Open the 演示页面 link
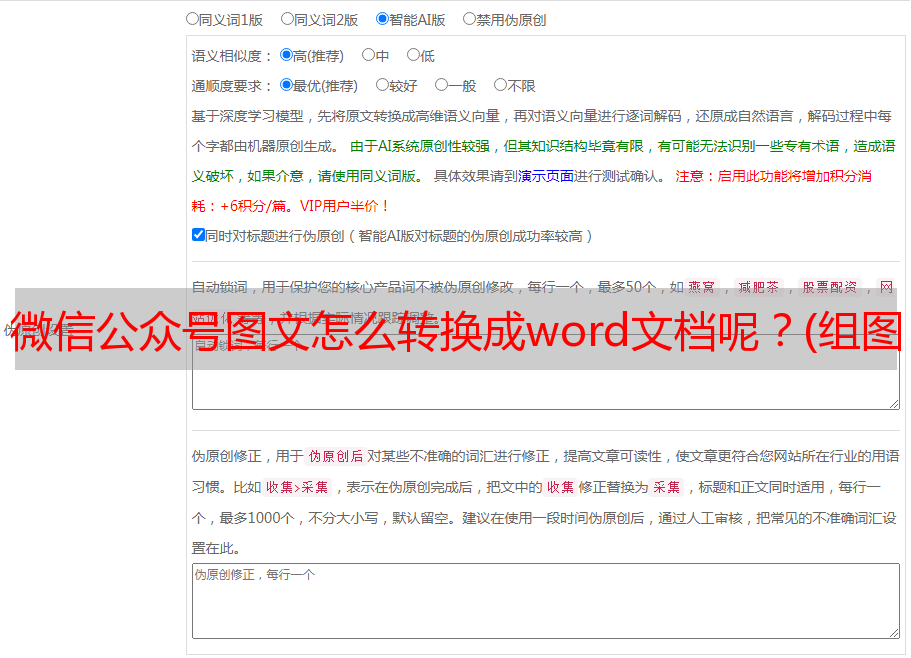The image size is (911, 658). tap(545, 176)
